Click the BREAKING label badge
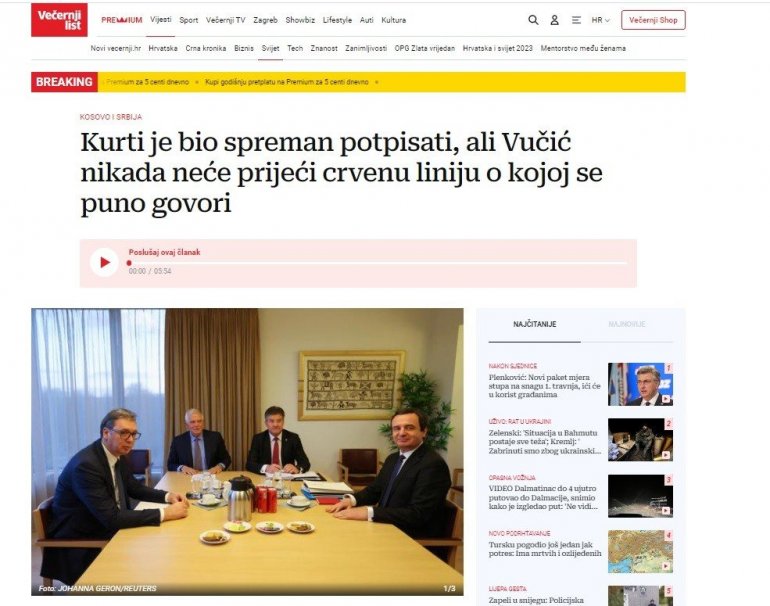770x606 pixels. coord(64,82)
